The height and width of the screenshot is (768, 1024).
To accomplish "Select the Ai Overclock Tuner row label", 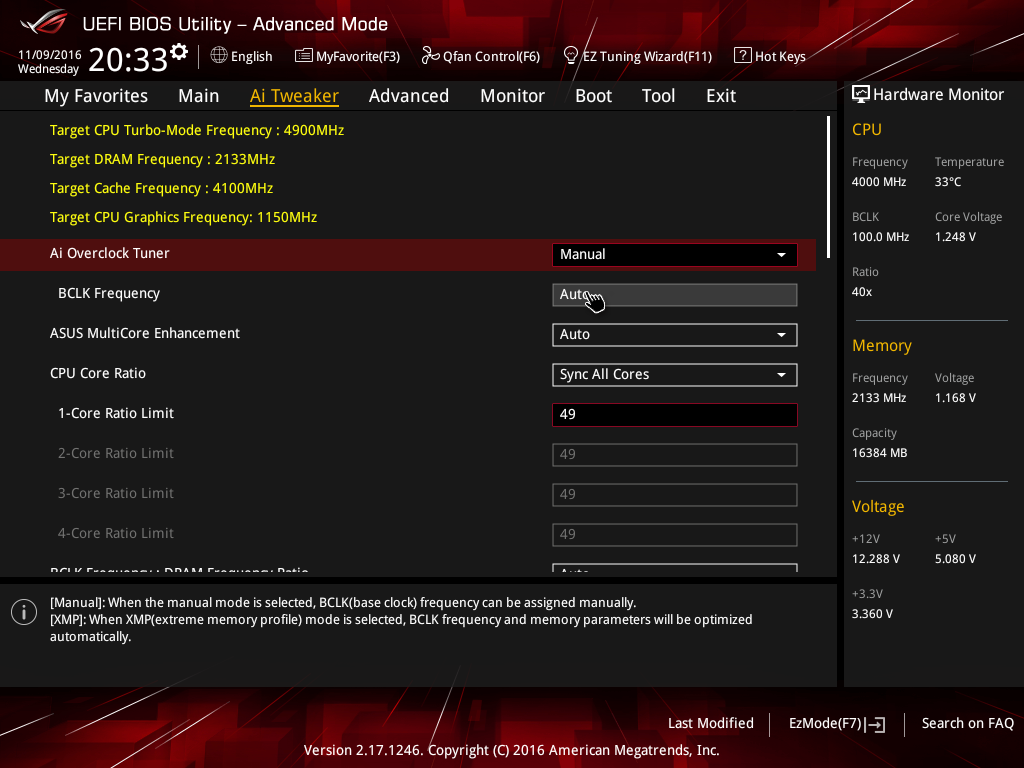I will click(x=110, y=253).
